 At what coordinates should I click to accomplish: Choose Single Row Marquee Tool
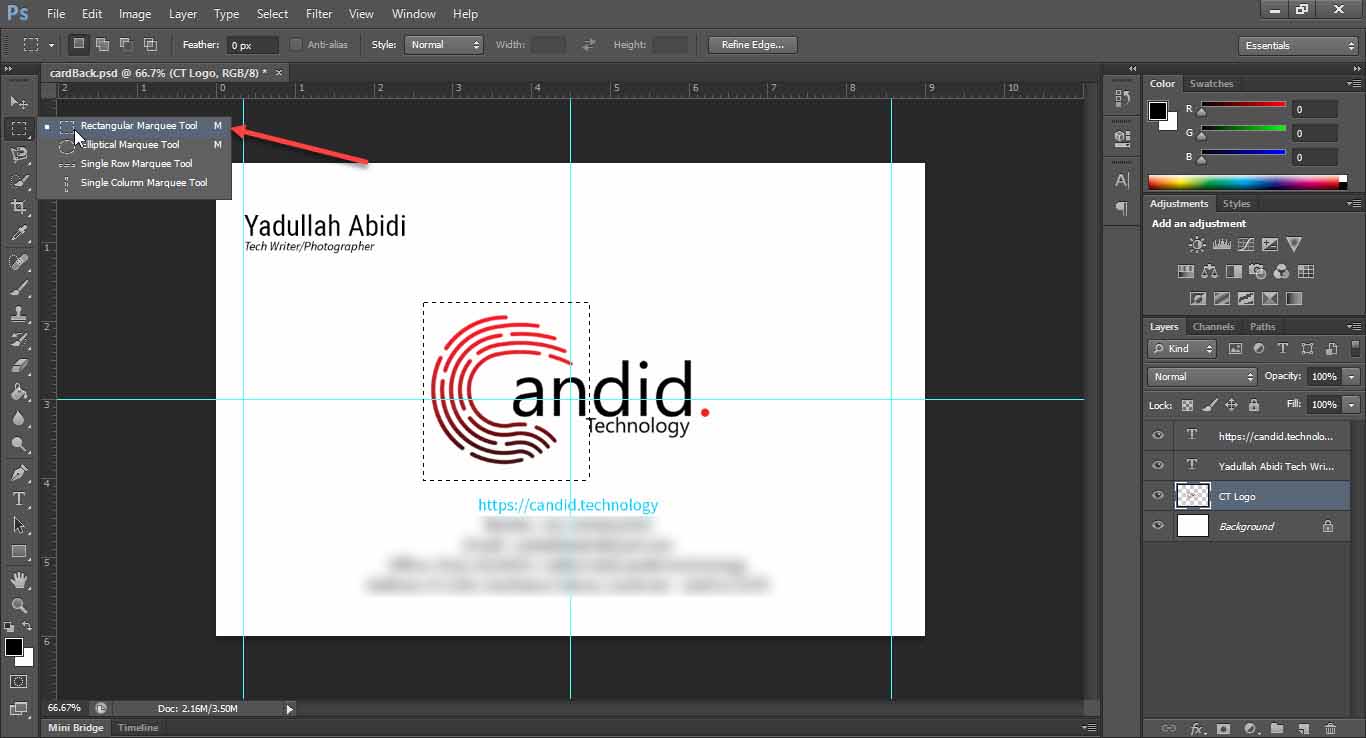click(x=134, y=164)
